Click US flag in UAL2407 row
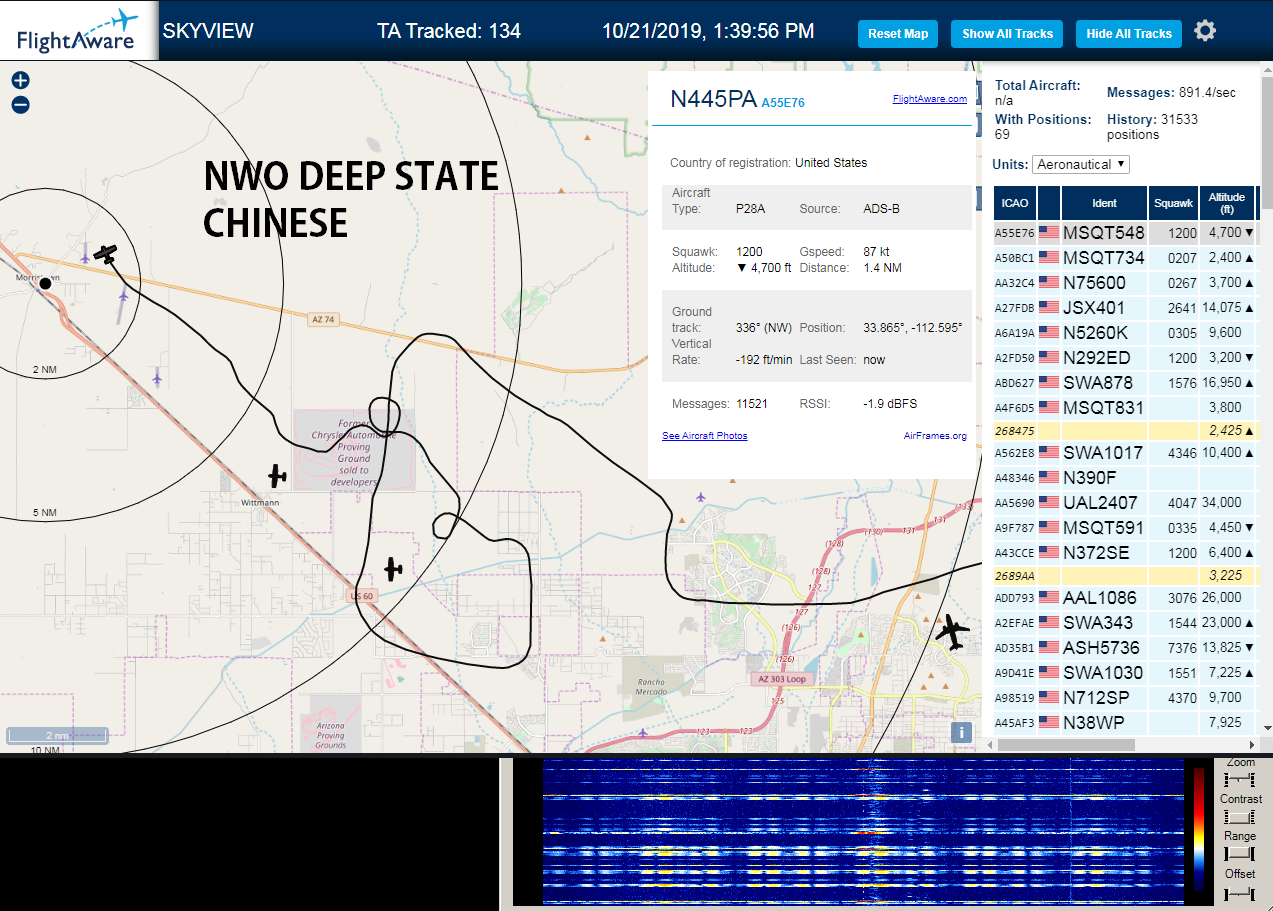The image size is (1273, 911). 1049,503
